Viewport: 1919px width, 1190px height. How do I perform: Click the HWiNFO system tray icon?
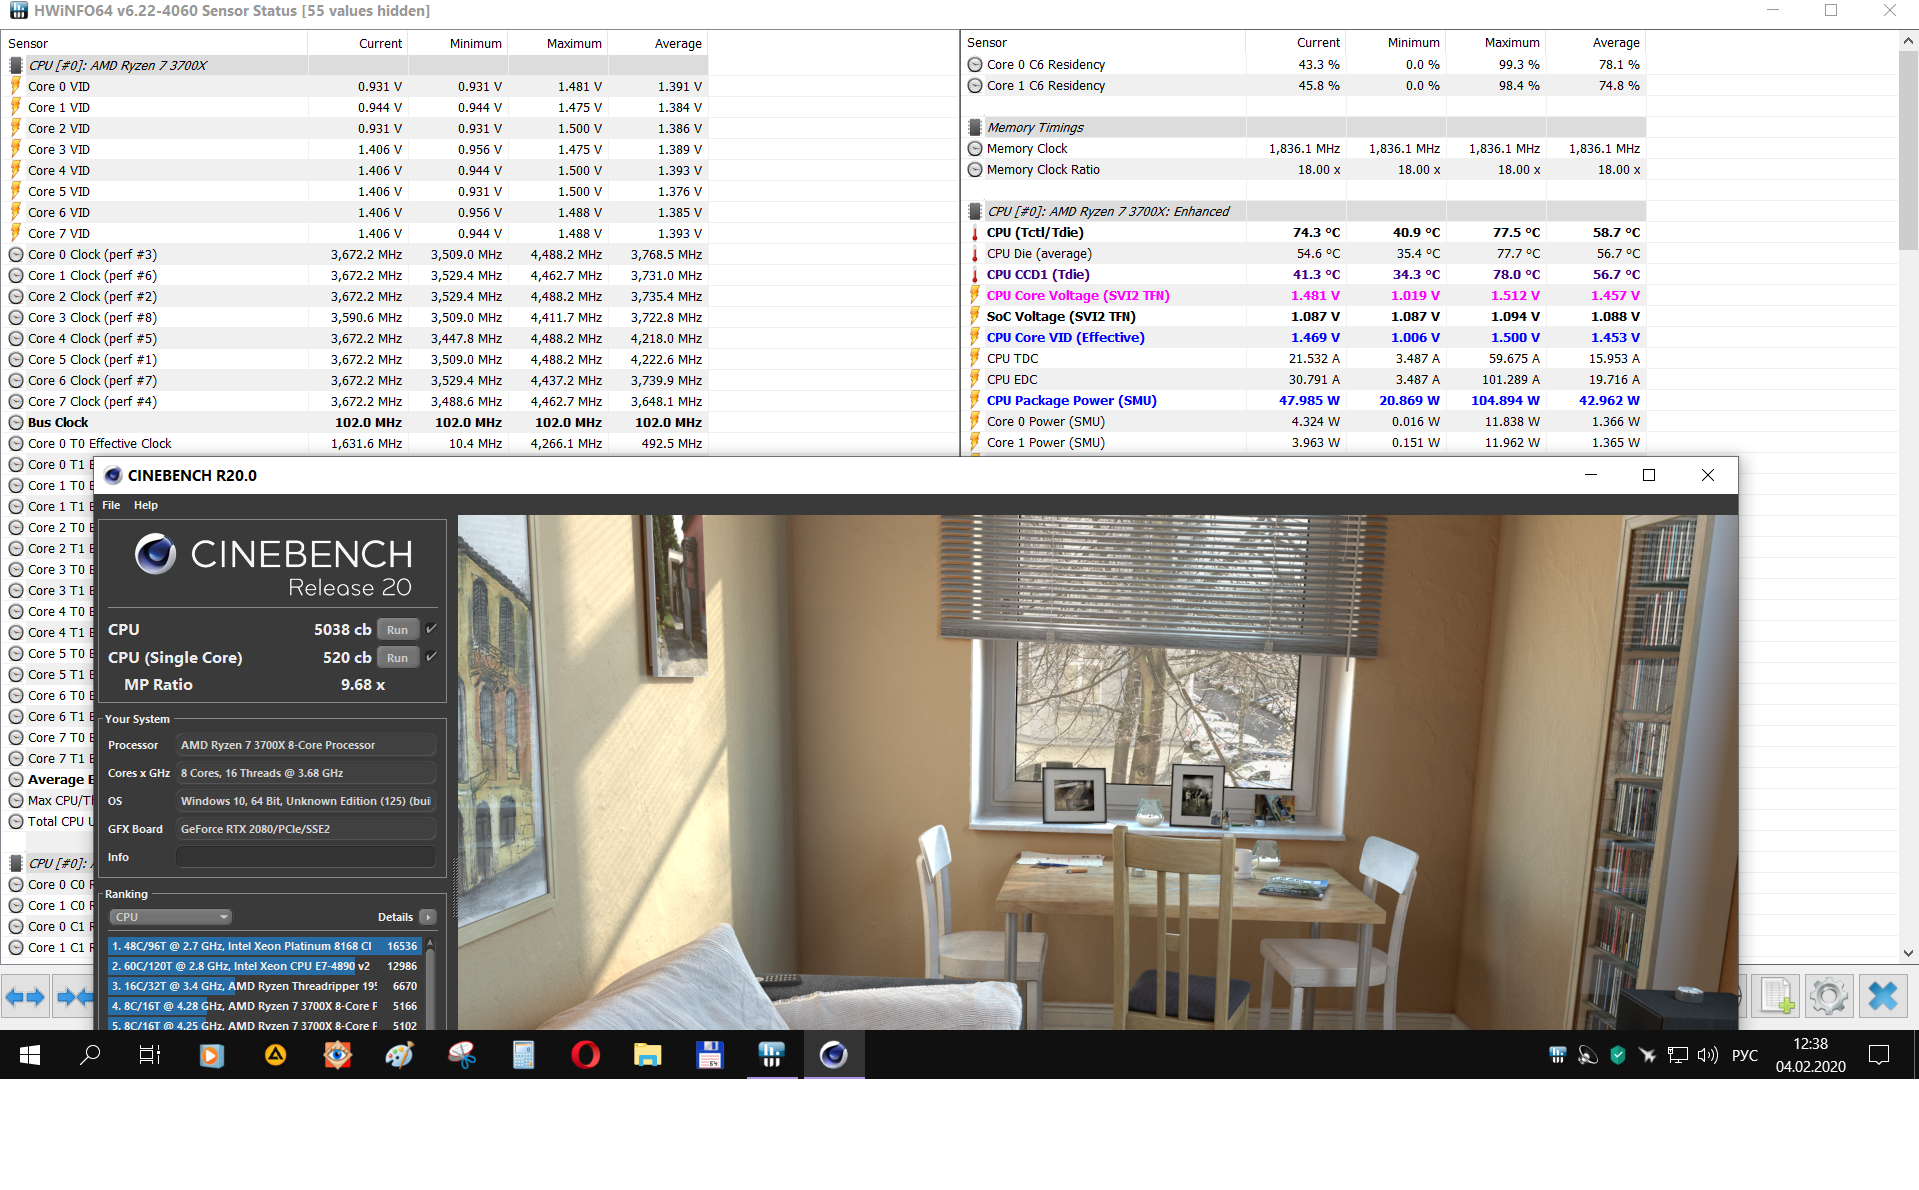click(x=1557, y=1055)
